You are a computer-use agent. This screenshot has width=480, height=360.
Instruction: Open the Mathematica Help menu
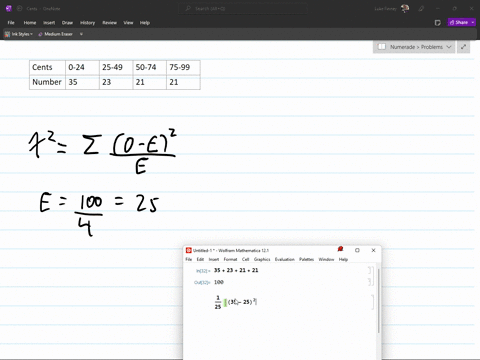[343, 259]
